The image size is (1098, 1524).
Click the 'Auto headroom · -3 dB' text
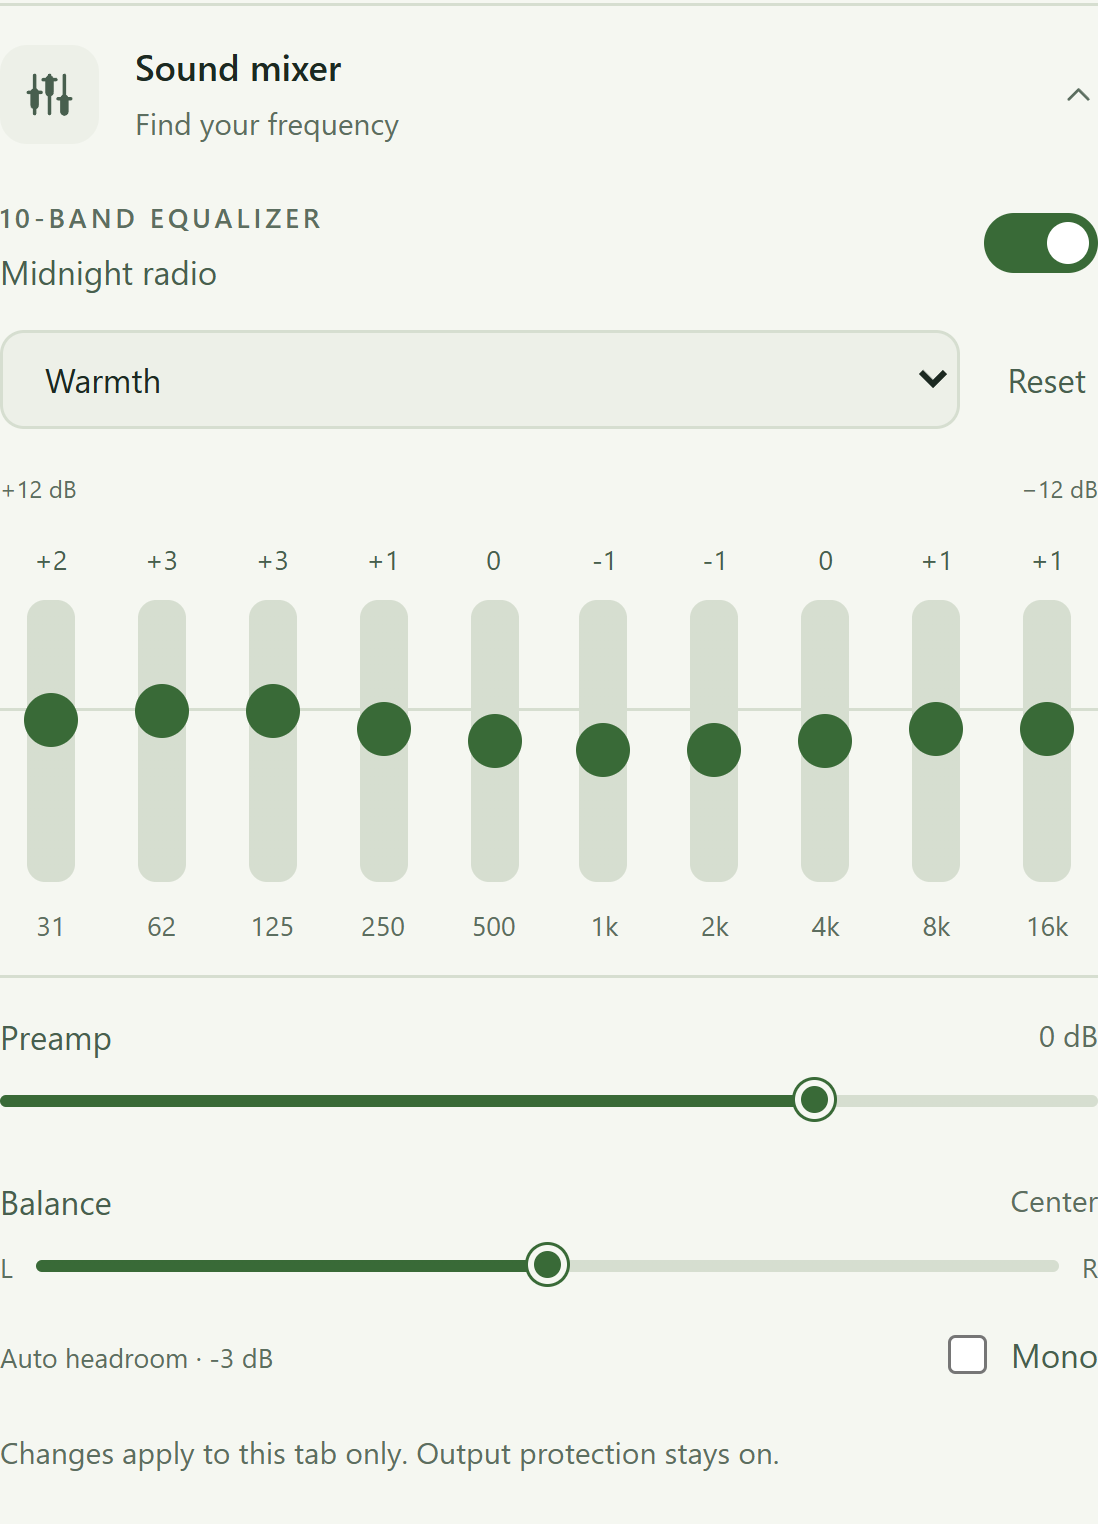coord(137,1359)
